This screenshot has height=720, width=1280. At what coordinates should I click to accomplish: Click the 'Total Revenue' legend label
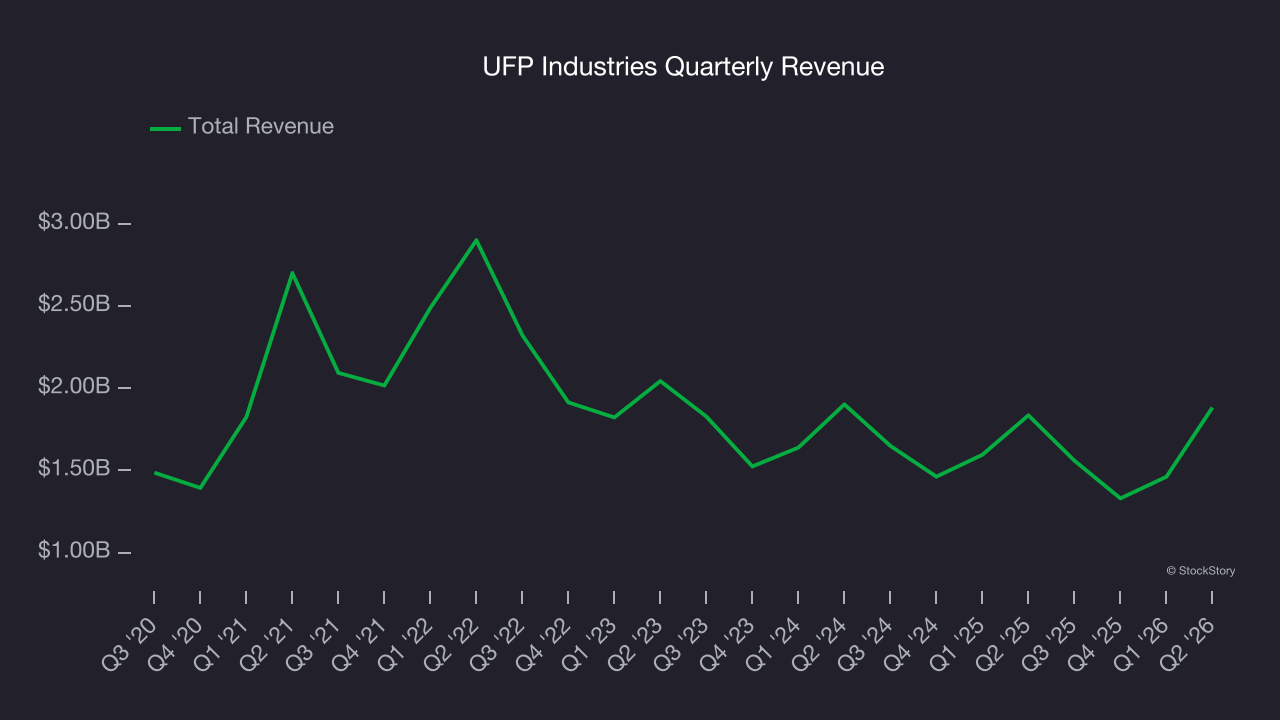(x=261, y=126)
